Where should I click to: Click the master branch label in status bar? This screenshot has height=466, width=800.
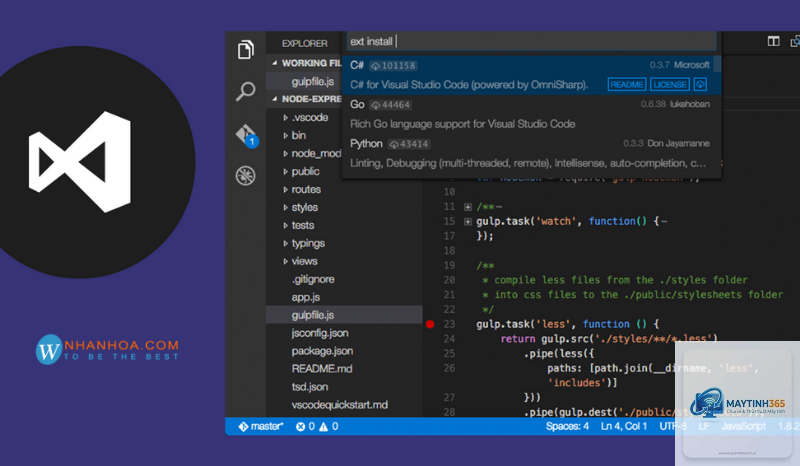click(267, 426)
